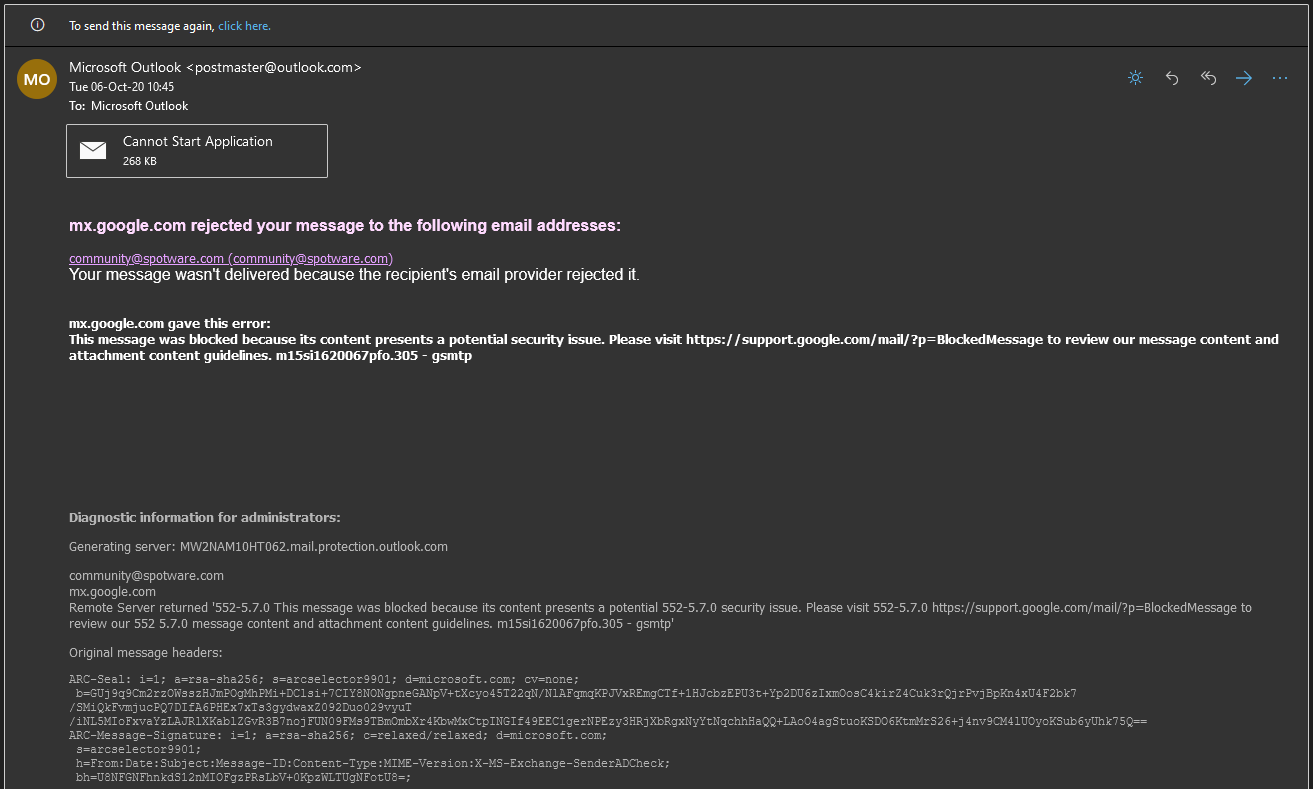Click the 'h=From:Date:Subject' header line
The image size is (1313, 789).
coord(373,763)
